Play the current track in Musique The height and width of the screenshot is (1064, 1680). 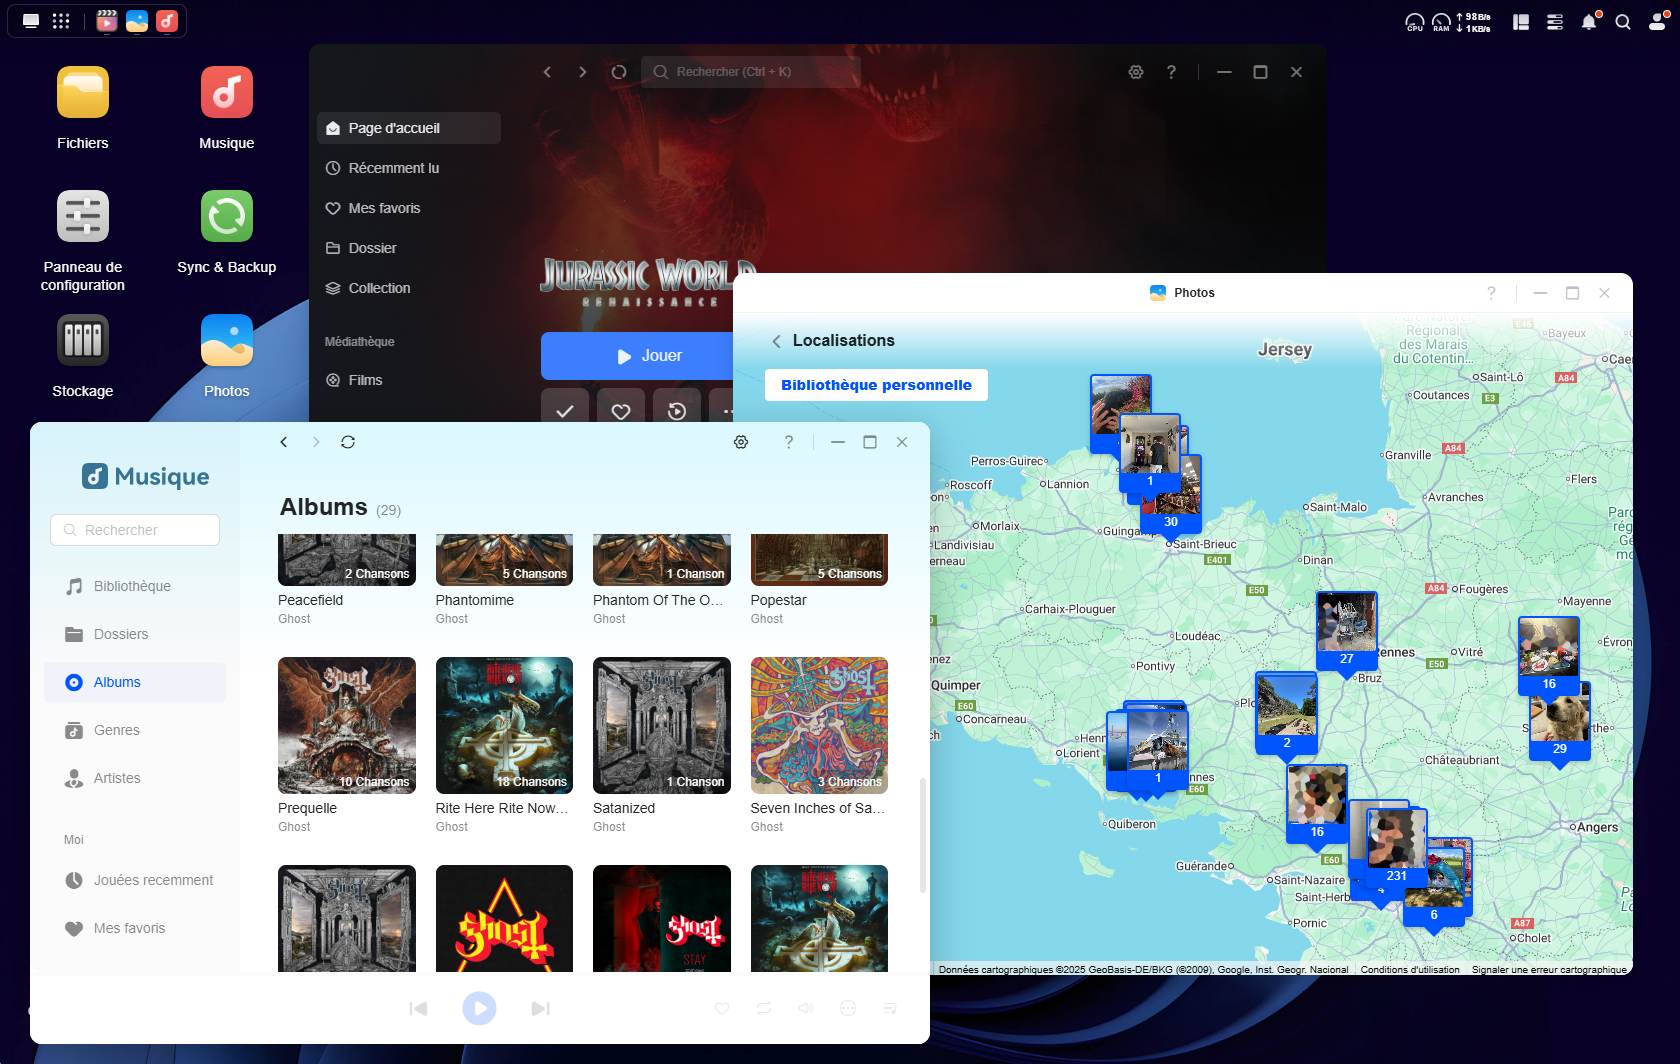pyautogui.click(x=480, y=1008)
